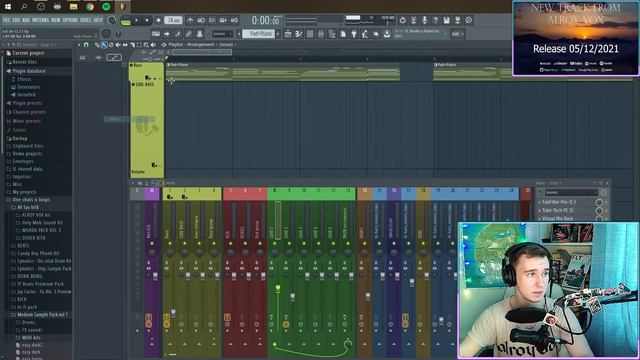Open the Channel rack window icon
640x360 pixels.
310,34
